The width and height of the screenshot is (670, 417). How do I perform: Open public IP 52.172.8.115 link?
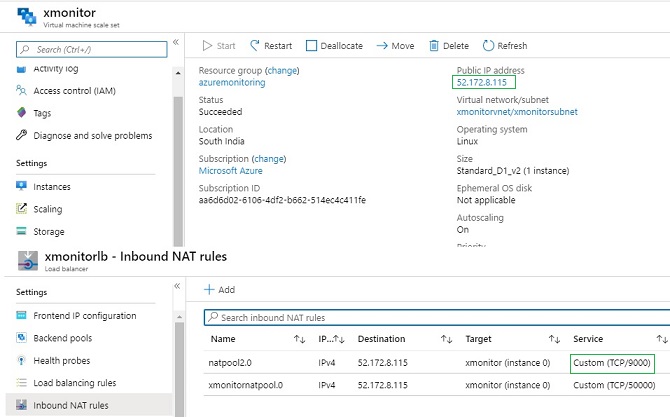482,82
